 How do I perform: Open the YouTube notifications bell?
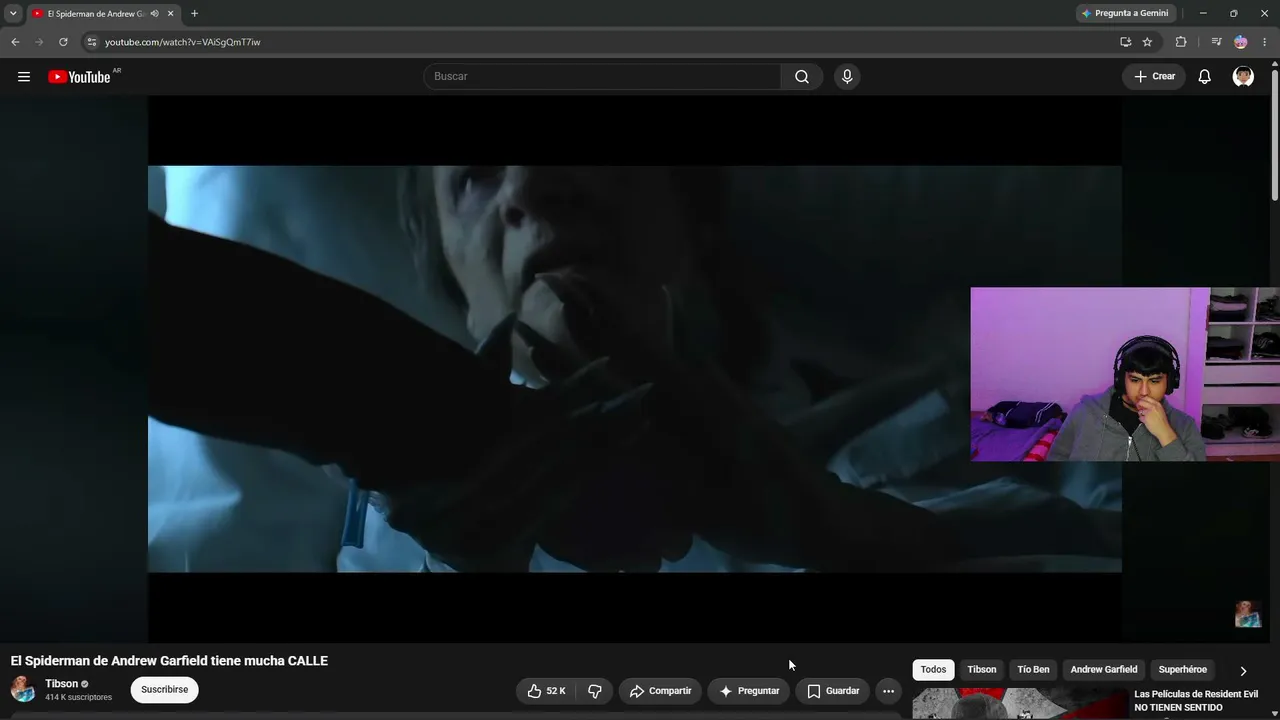click(1205, 77)
